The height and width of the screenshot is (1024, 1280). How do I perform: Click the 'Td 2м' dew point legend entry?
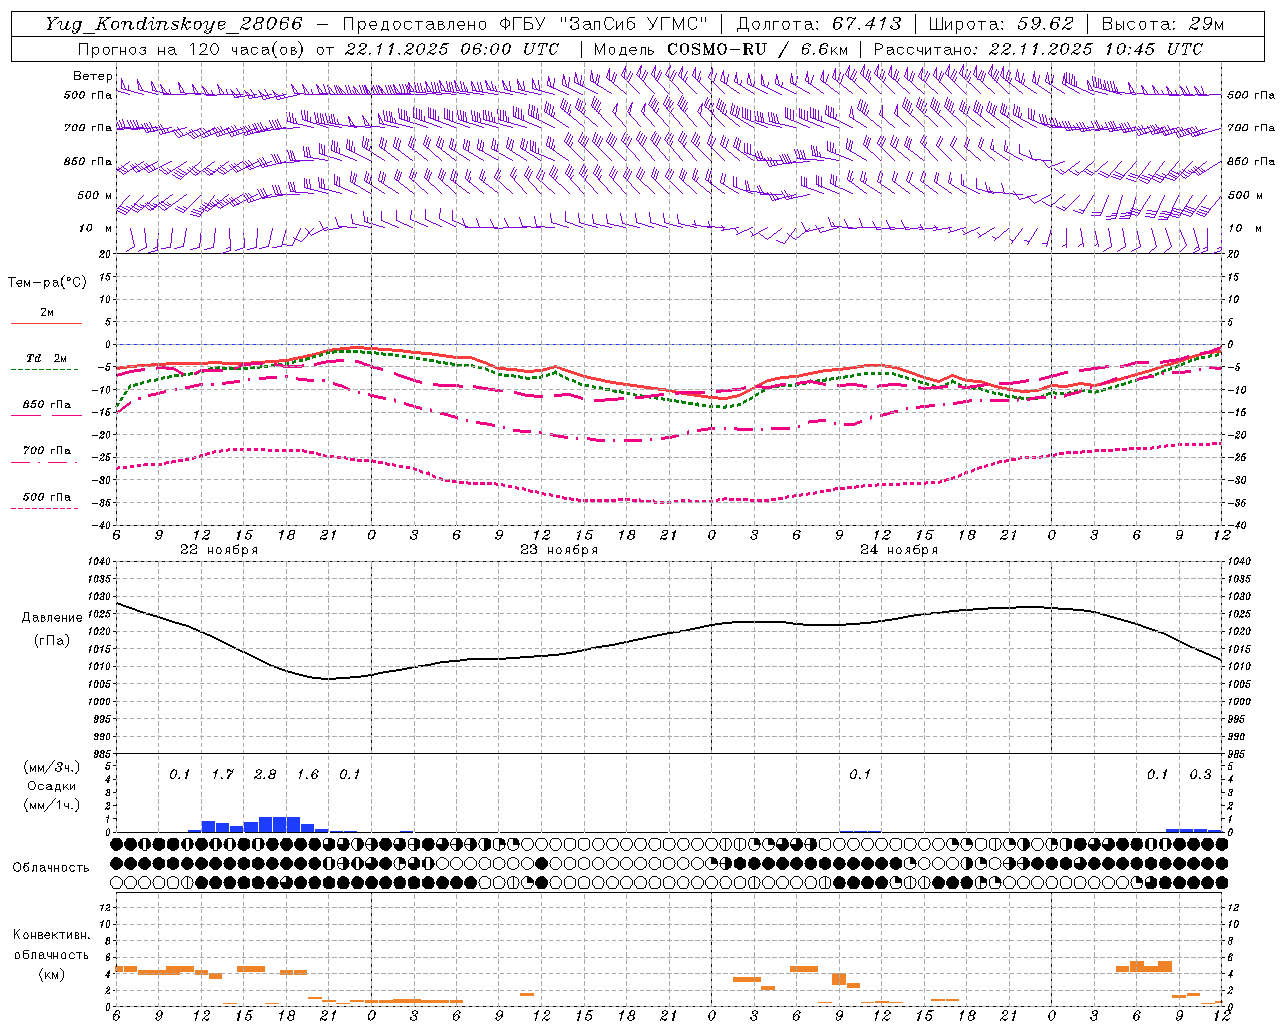[47, 358]
